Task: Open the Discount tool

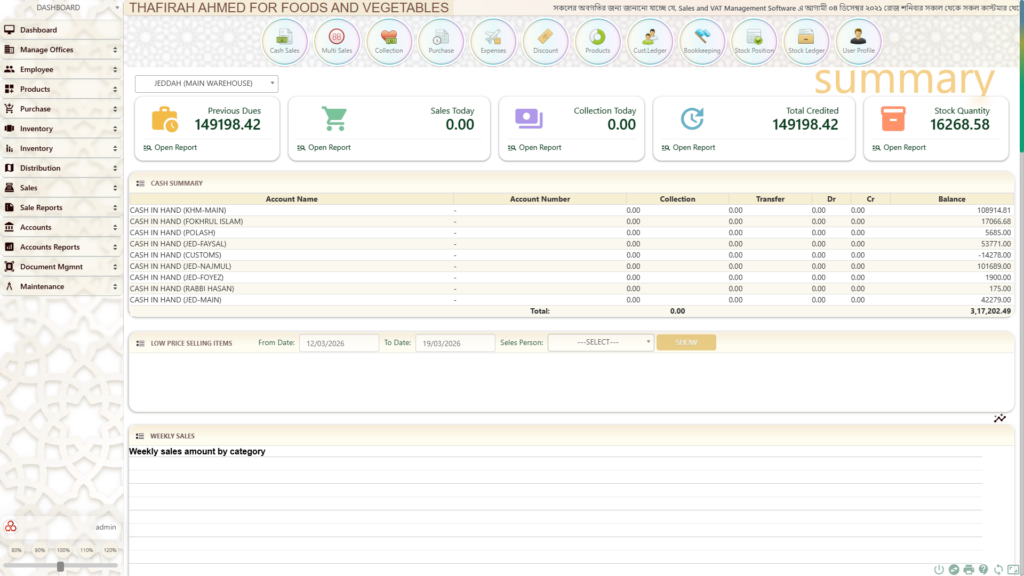Action: 545,41
